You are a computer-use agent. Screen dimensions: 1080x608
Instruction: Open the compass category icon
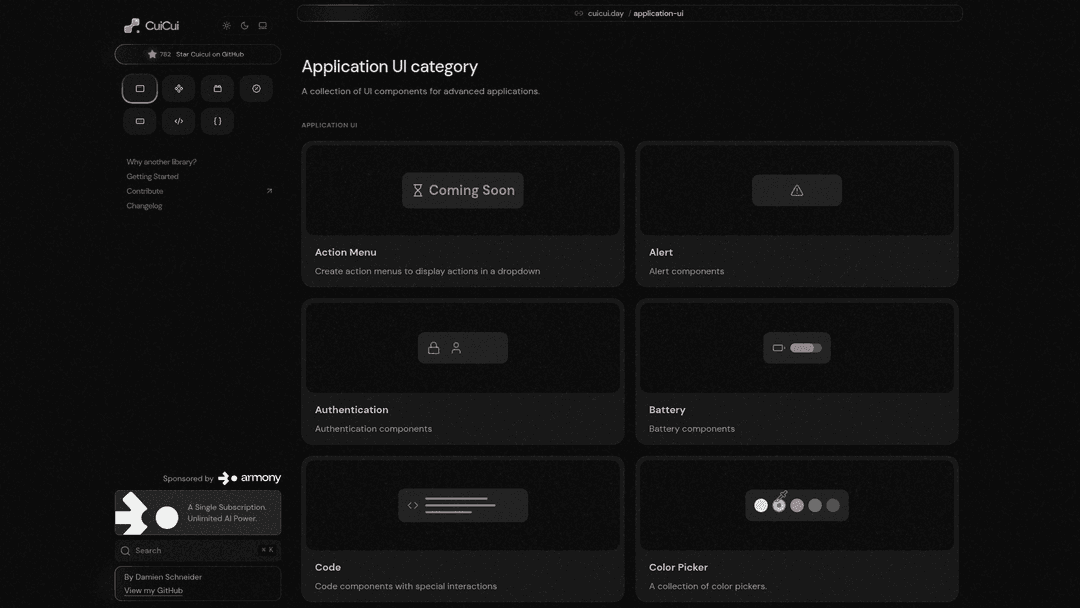coord(256,89)
